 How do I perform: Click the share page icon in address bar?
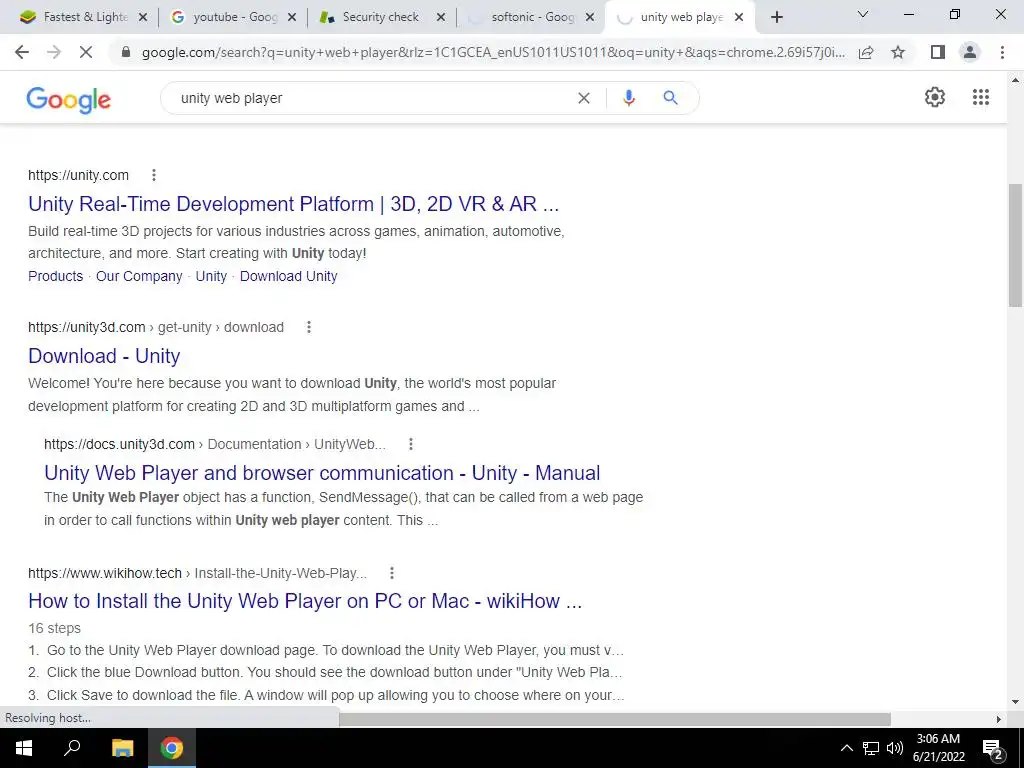point(866,52)
